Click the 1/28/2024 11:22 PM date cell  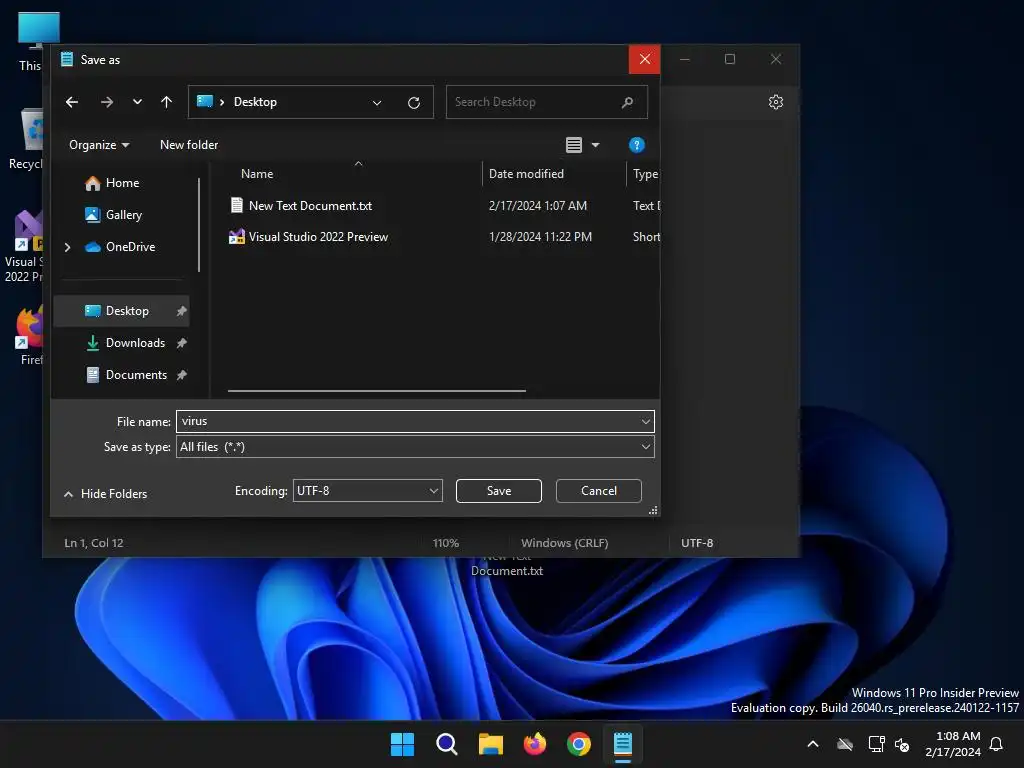click(540, 237)
